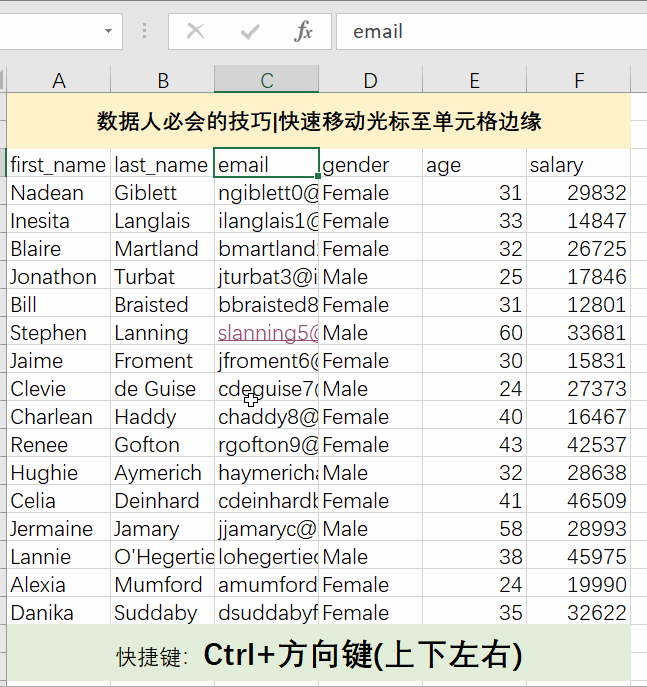This screenshot has width=647, height=687.
Task: Select column B header
Action: point(163,80)
